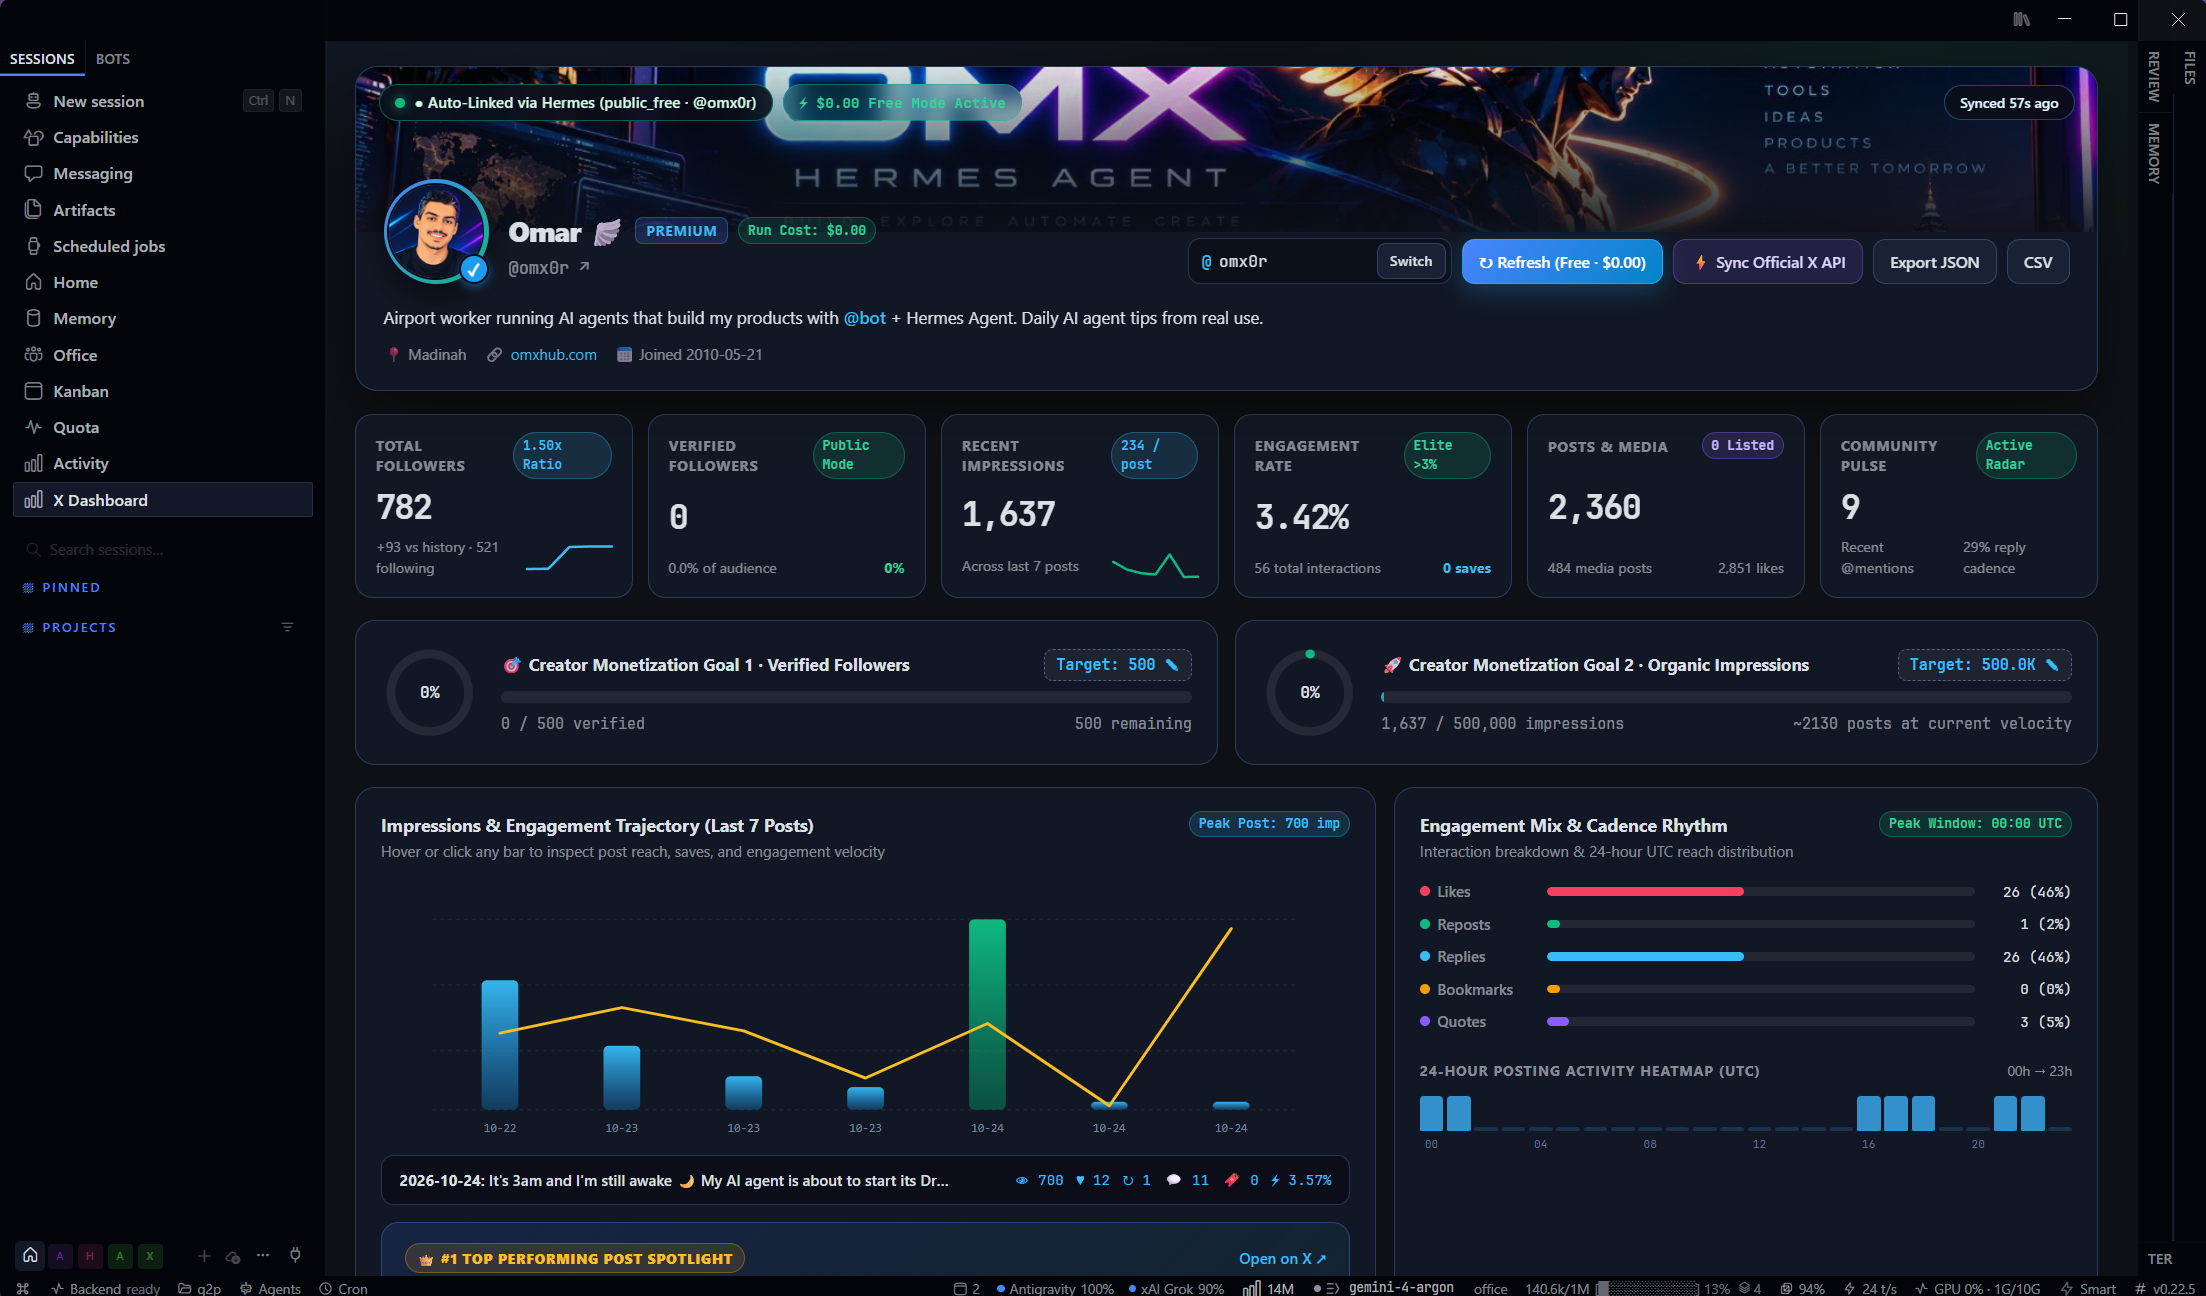Click the command icon in status bar
This screenshot has width=2206, height=1296.
pyautogui.click(x=23, y=1288)
